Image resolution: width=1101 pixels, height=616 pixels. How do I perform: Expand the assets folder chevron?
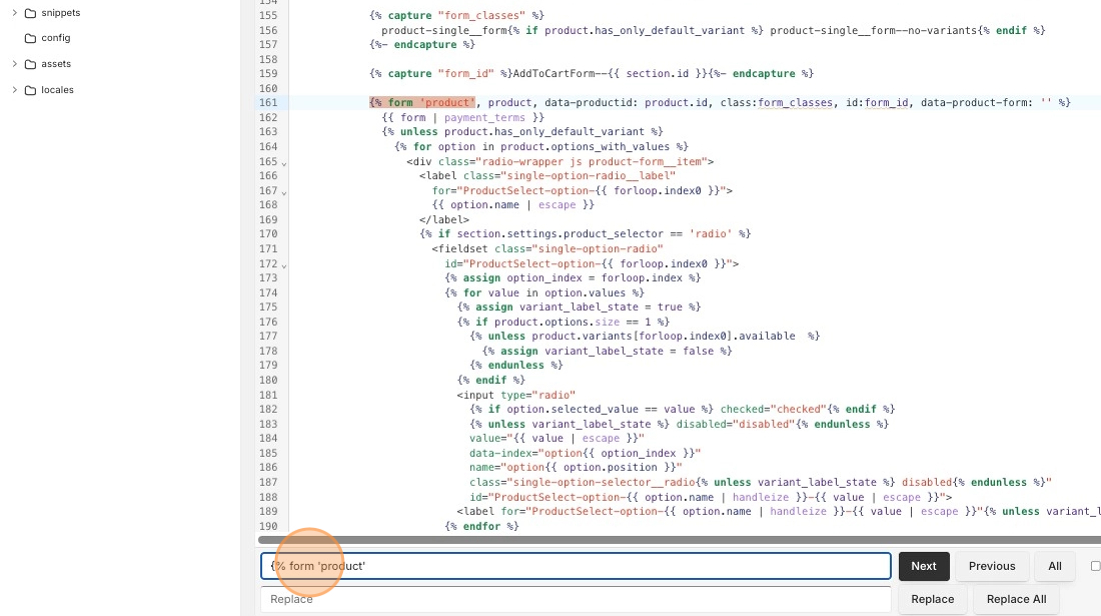[x=14, y=64]
